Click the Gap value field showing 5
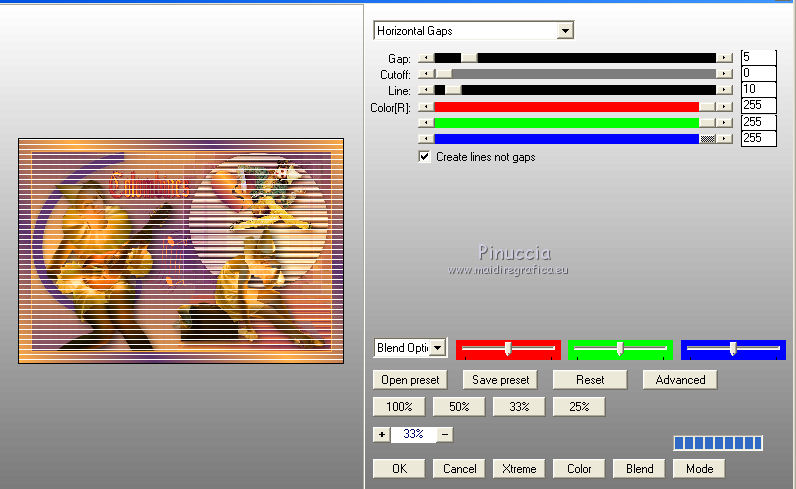Viewport: 796px width, 489px height. click(758, 57)
